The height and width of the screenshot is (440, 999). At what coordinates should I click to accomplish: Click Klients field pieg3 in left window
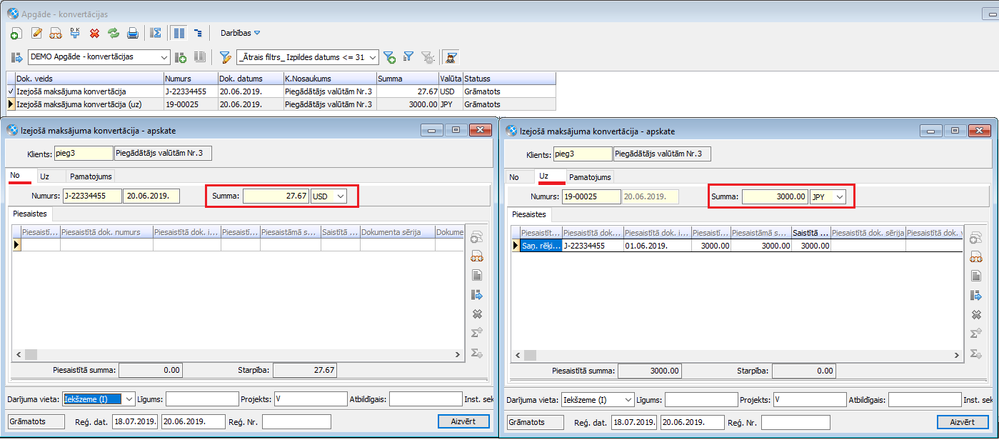(85, 153)
